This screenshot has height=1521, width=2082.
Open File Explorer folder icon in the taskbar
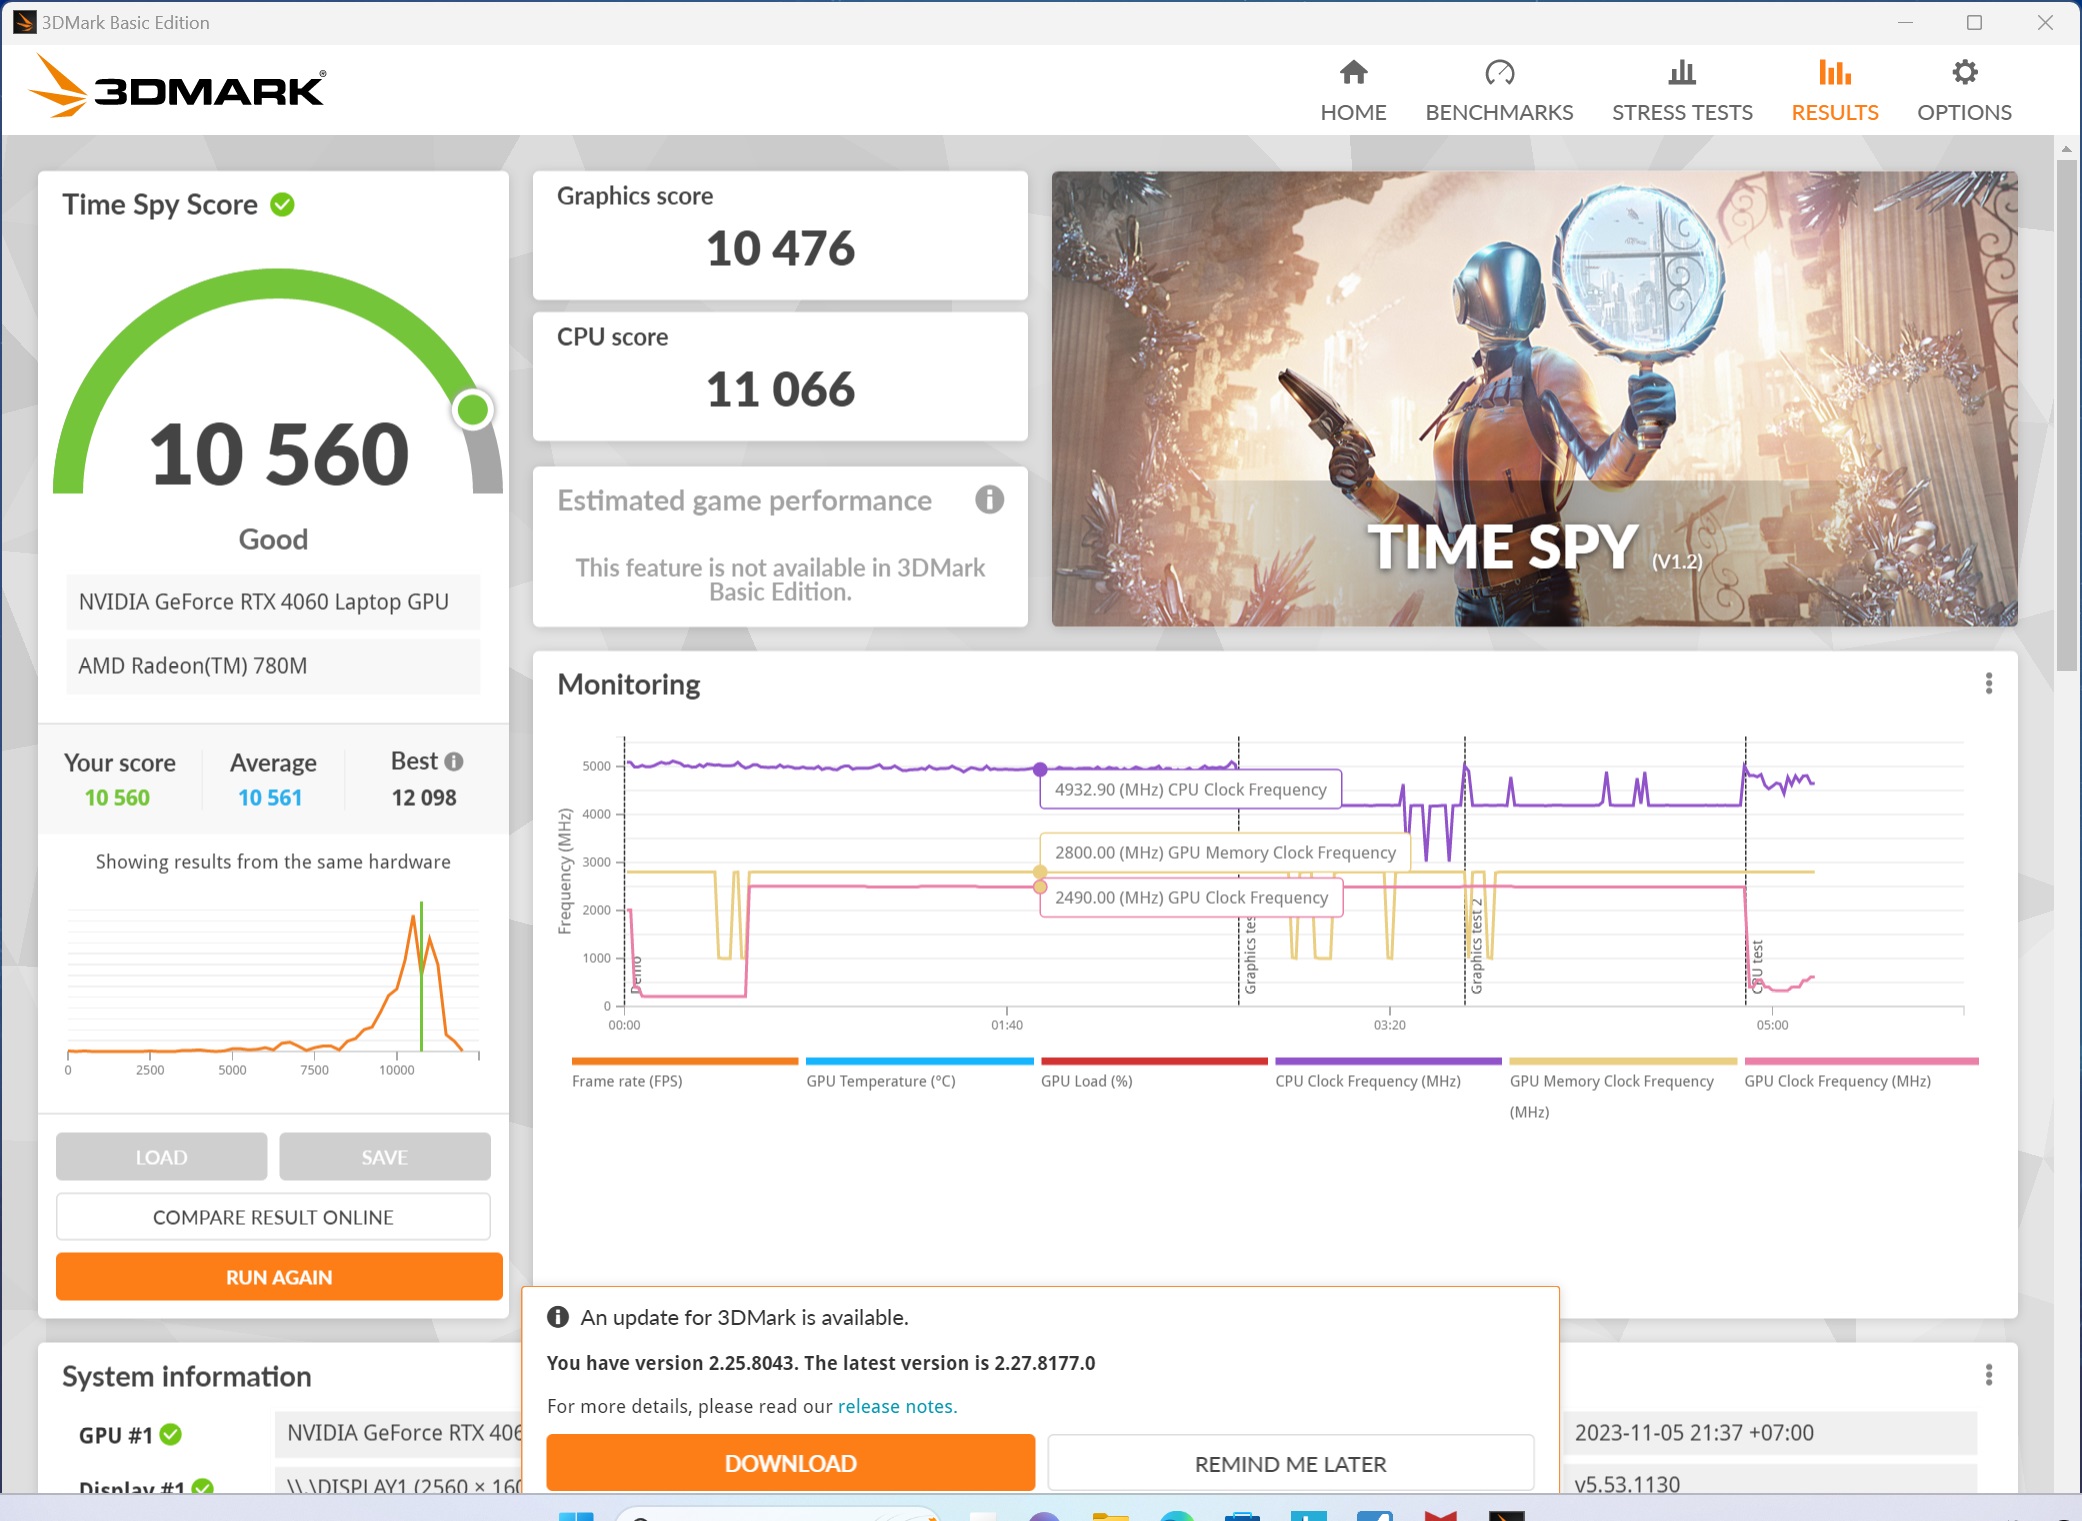pos(1110,1516)
